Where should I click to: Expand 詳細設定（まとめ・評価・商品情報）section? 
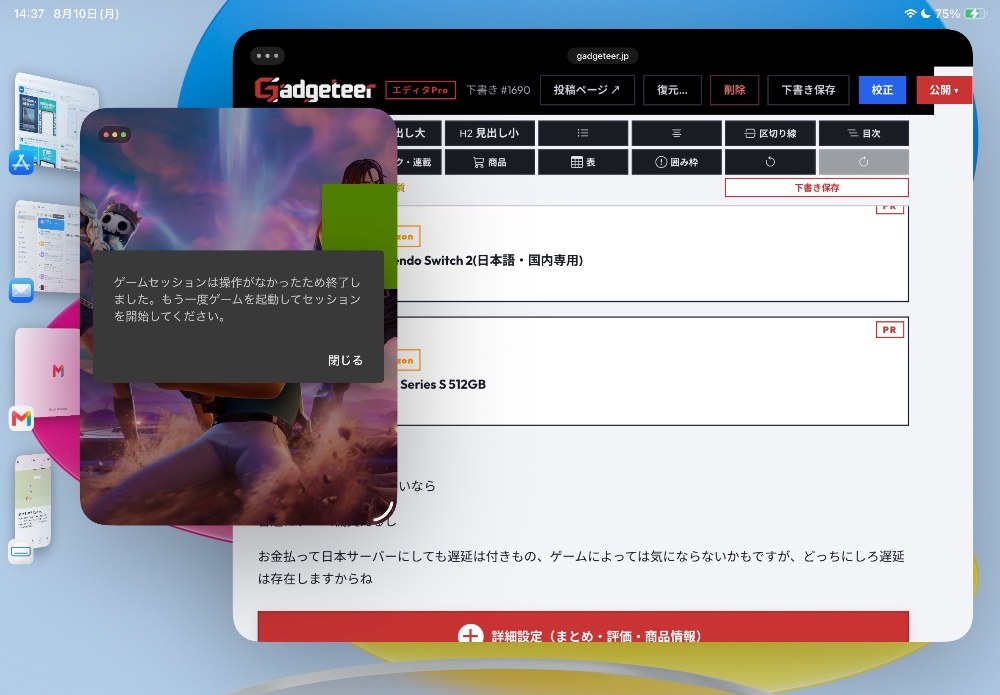click(583, 627)
